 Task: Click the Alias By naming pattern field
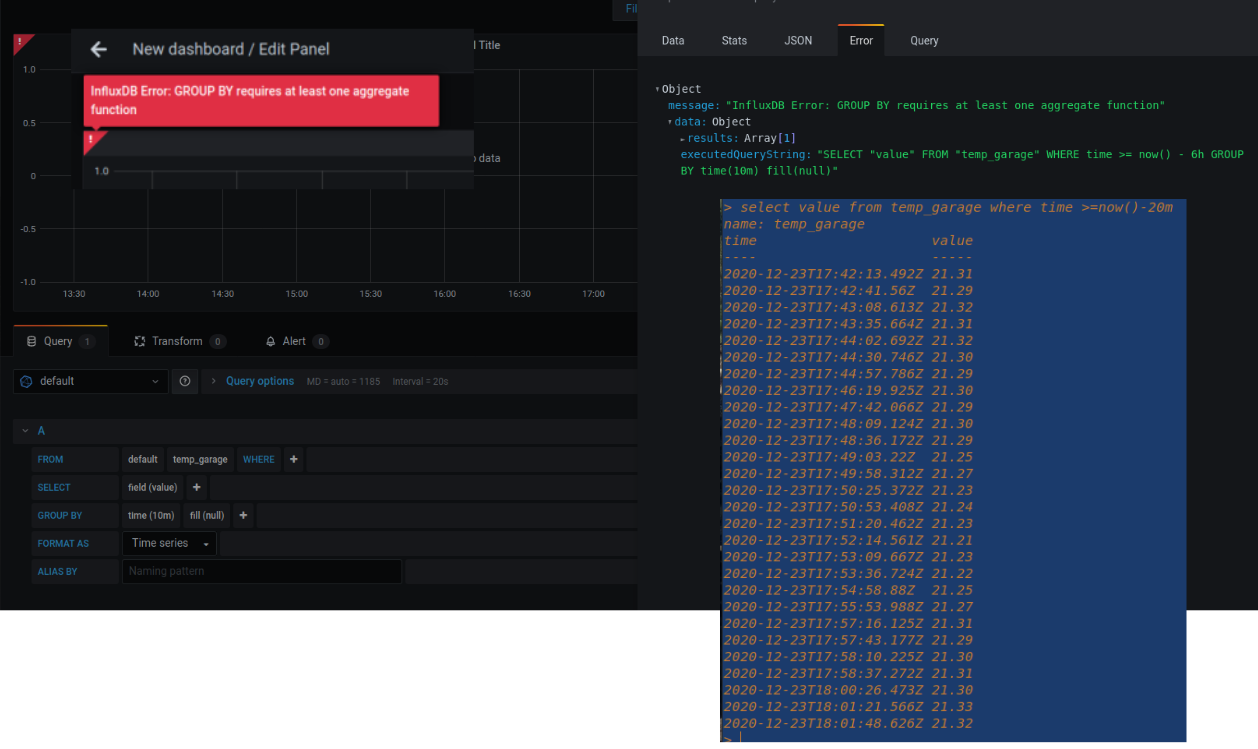point(262,571)
